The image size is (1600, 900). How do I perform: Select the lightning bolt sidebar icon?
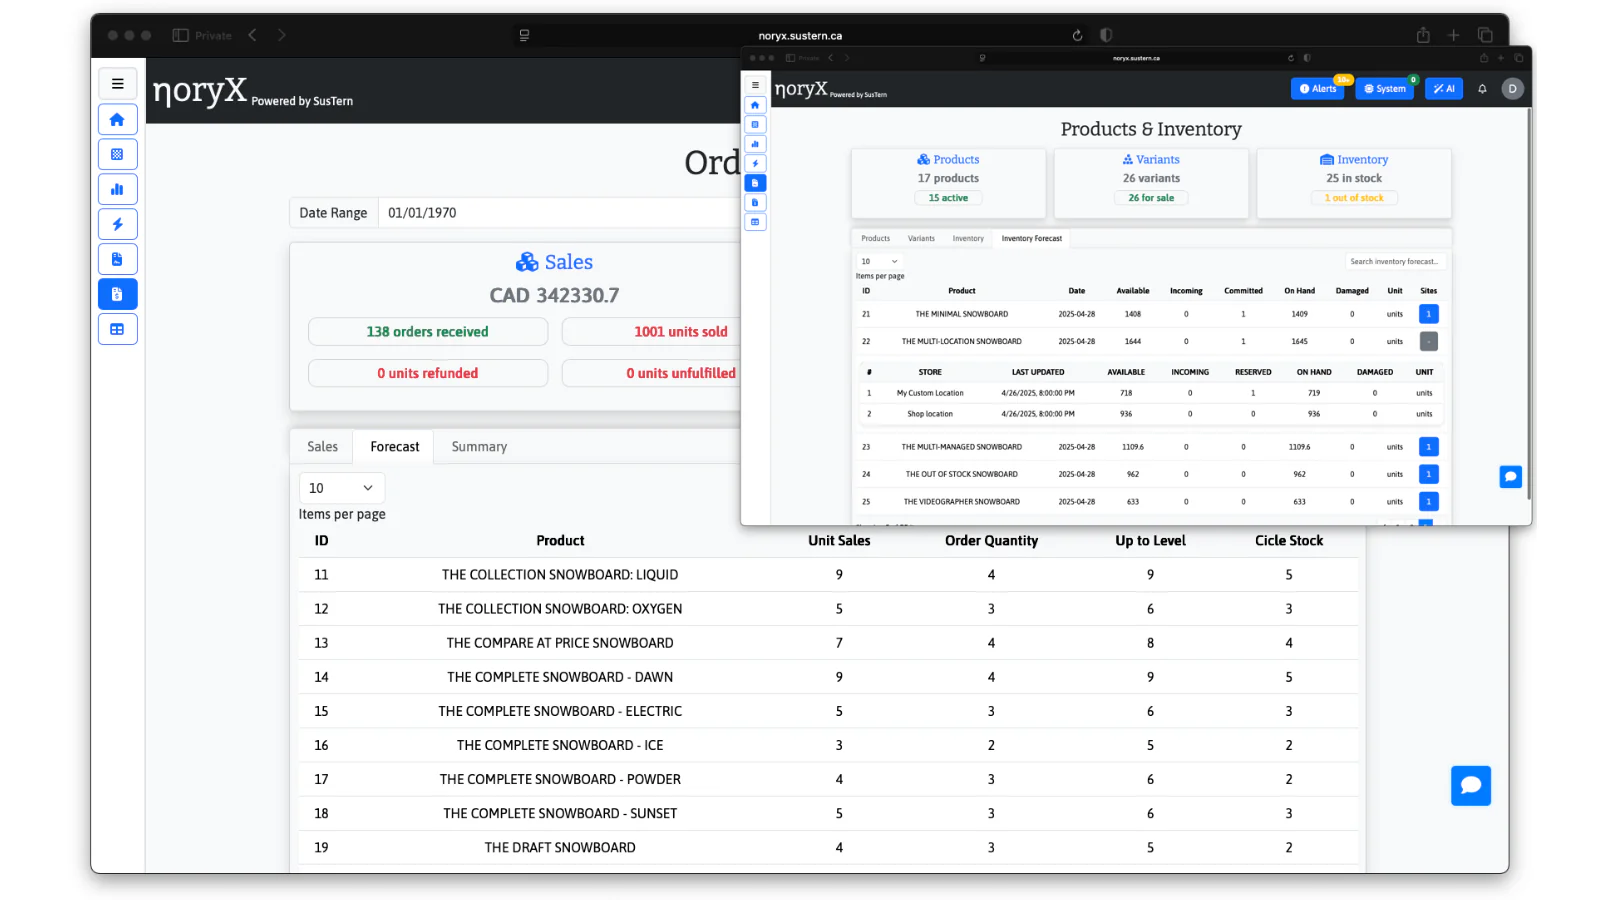pyautogui.click(x=117, y=224)
